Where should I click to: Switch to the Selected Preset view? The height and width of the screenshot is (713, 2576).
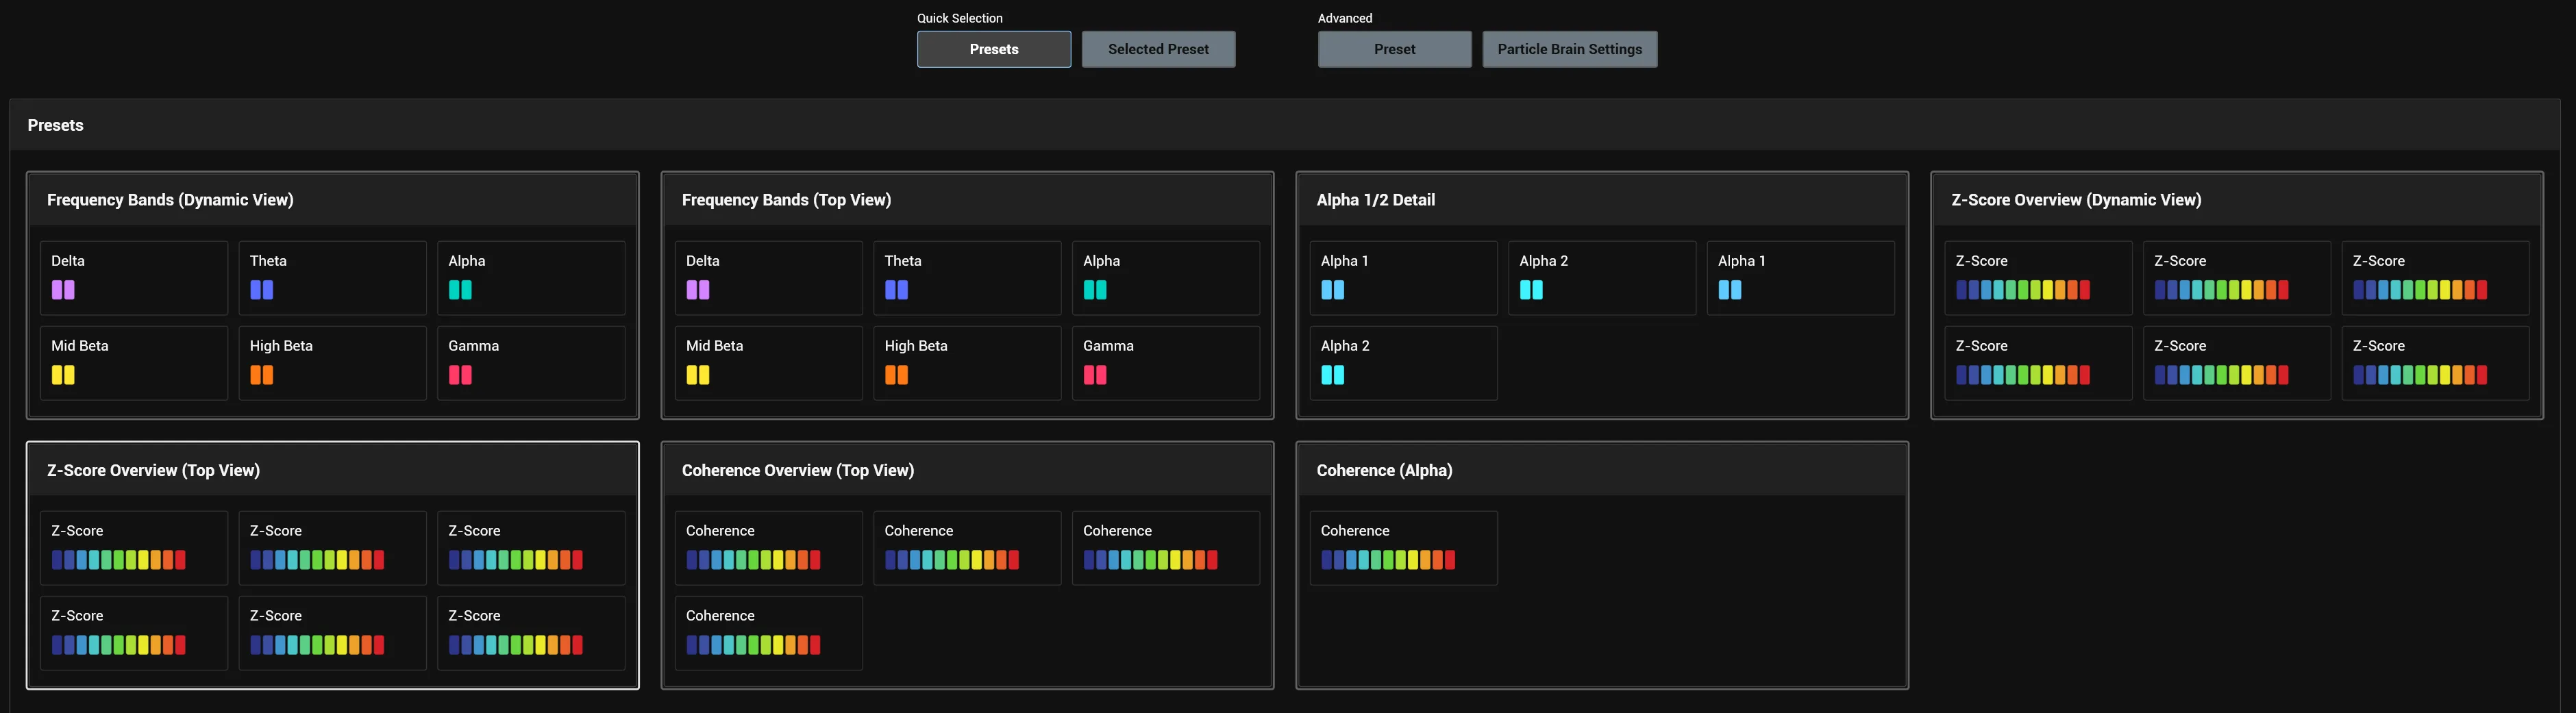(1158, 49)
